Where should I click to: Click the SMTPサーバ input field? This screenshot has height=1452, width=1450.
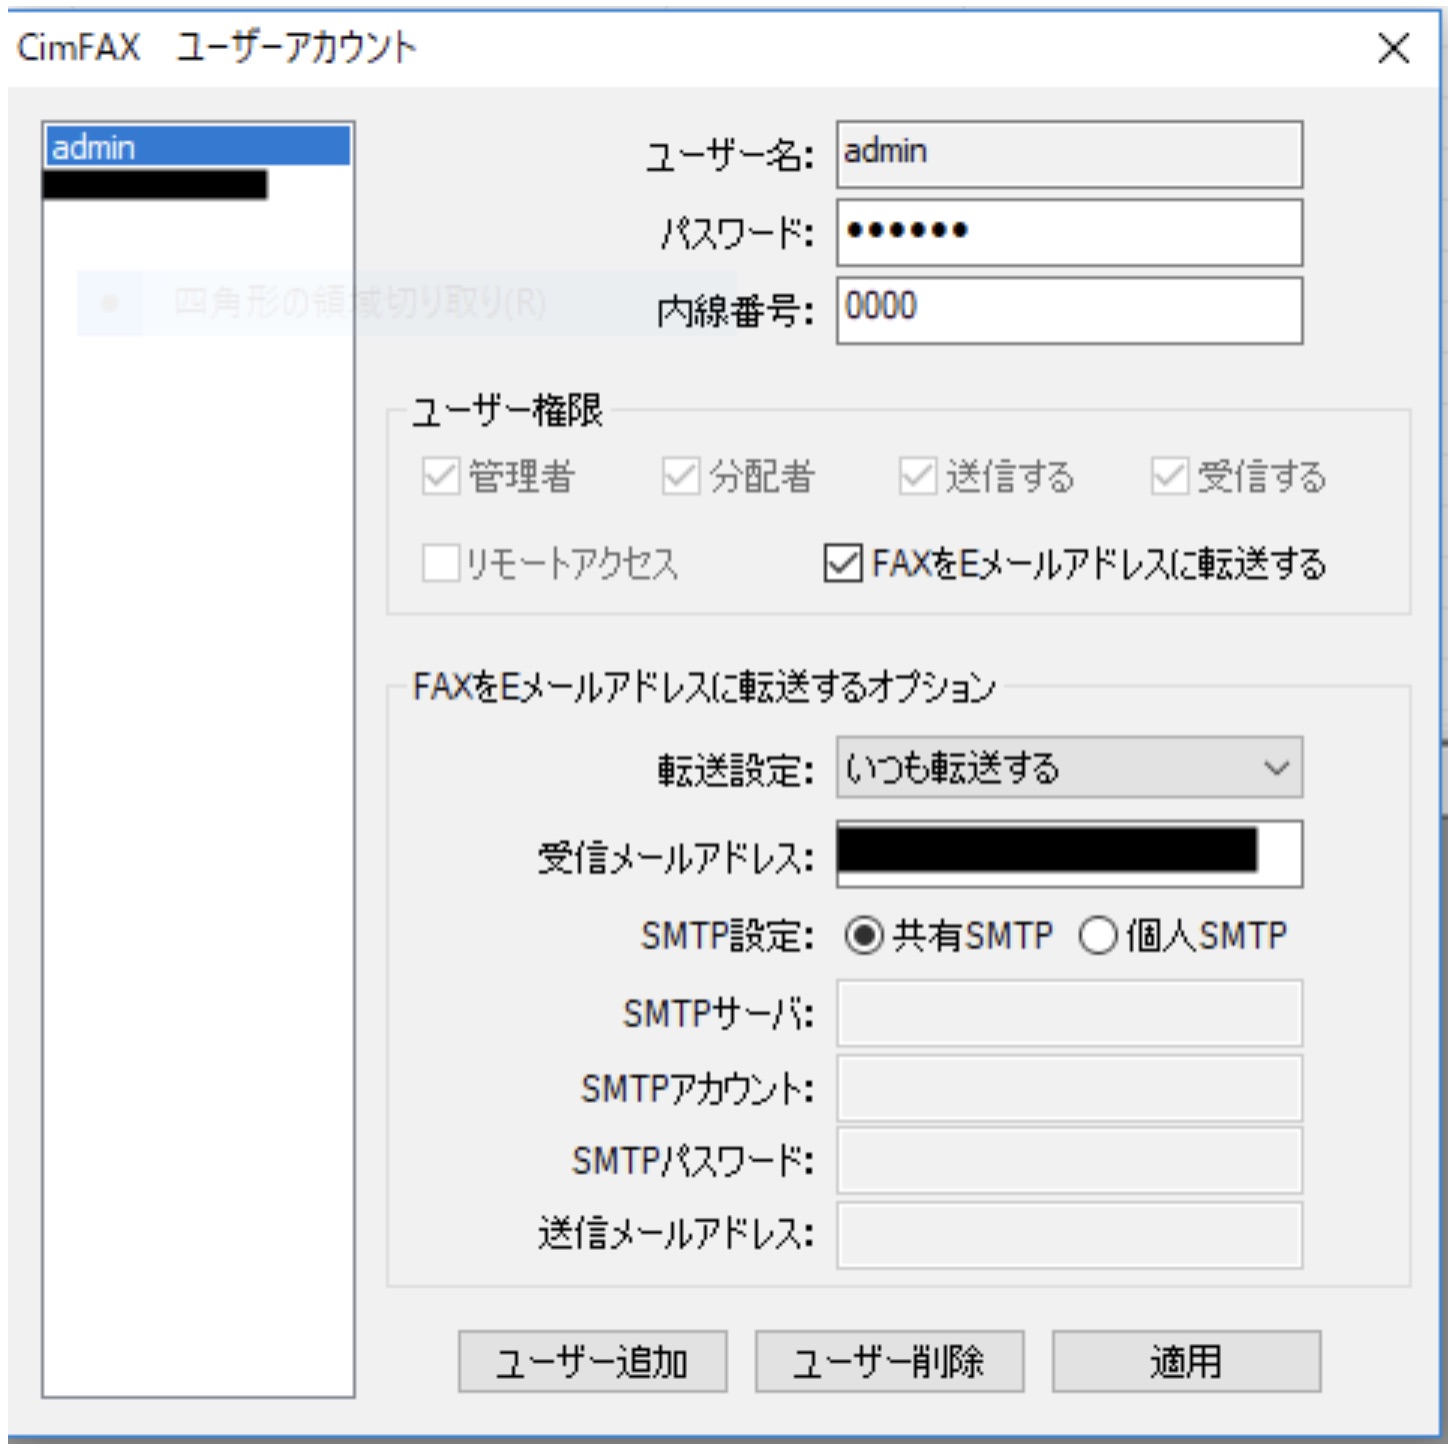click(x=1069, y=1013)
